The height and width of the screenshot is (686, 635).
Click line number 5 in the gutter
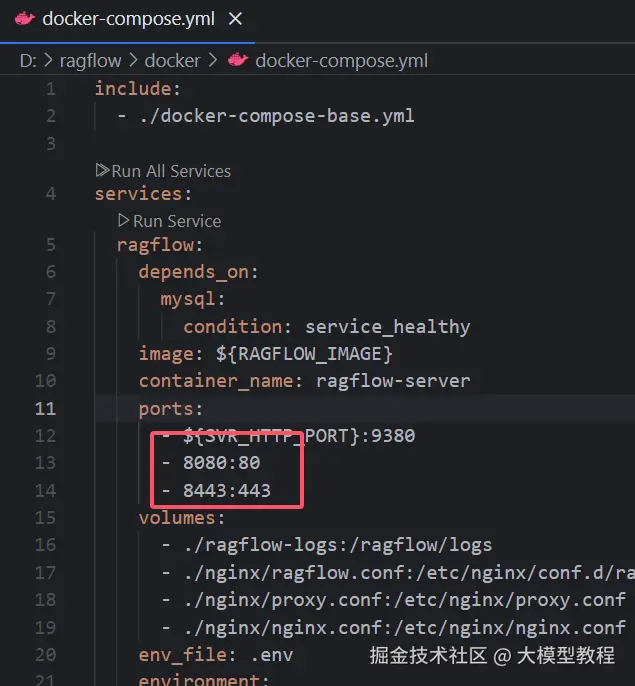51,245
